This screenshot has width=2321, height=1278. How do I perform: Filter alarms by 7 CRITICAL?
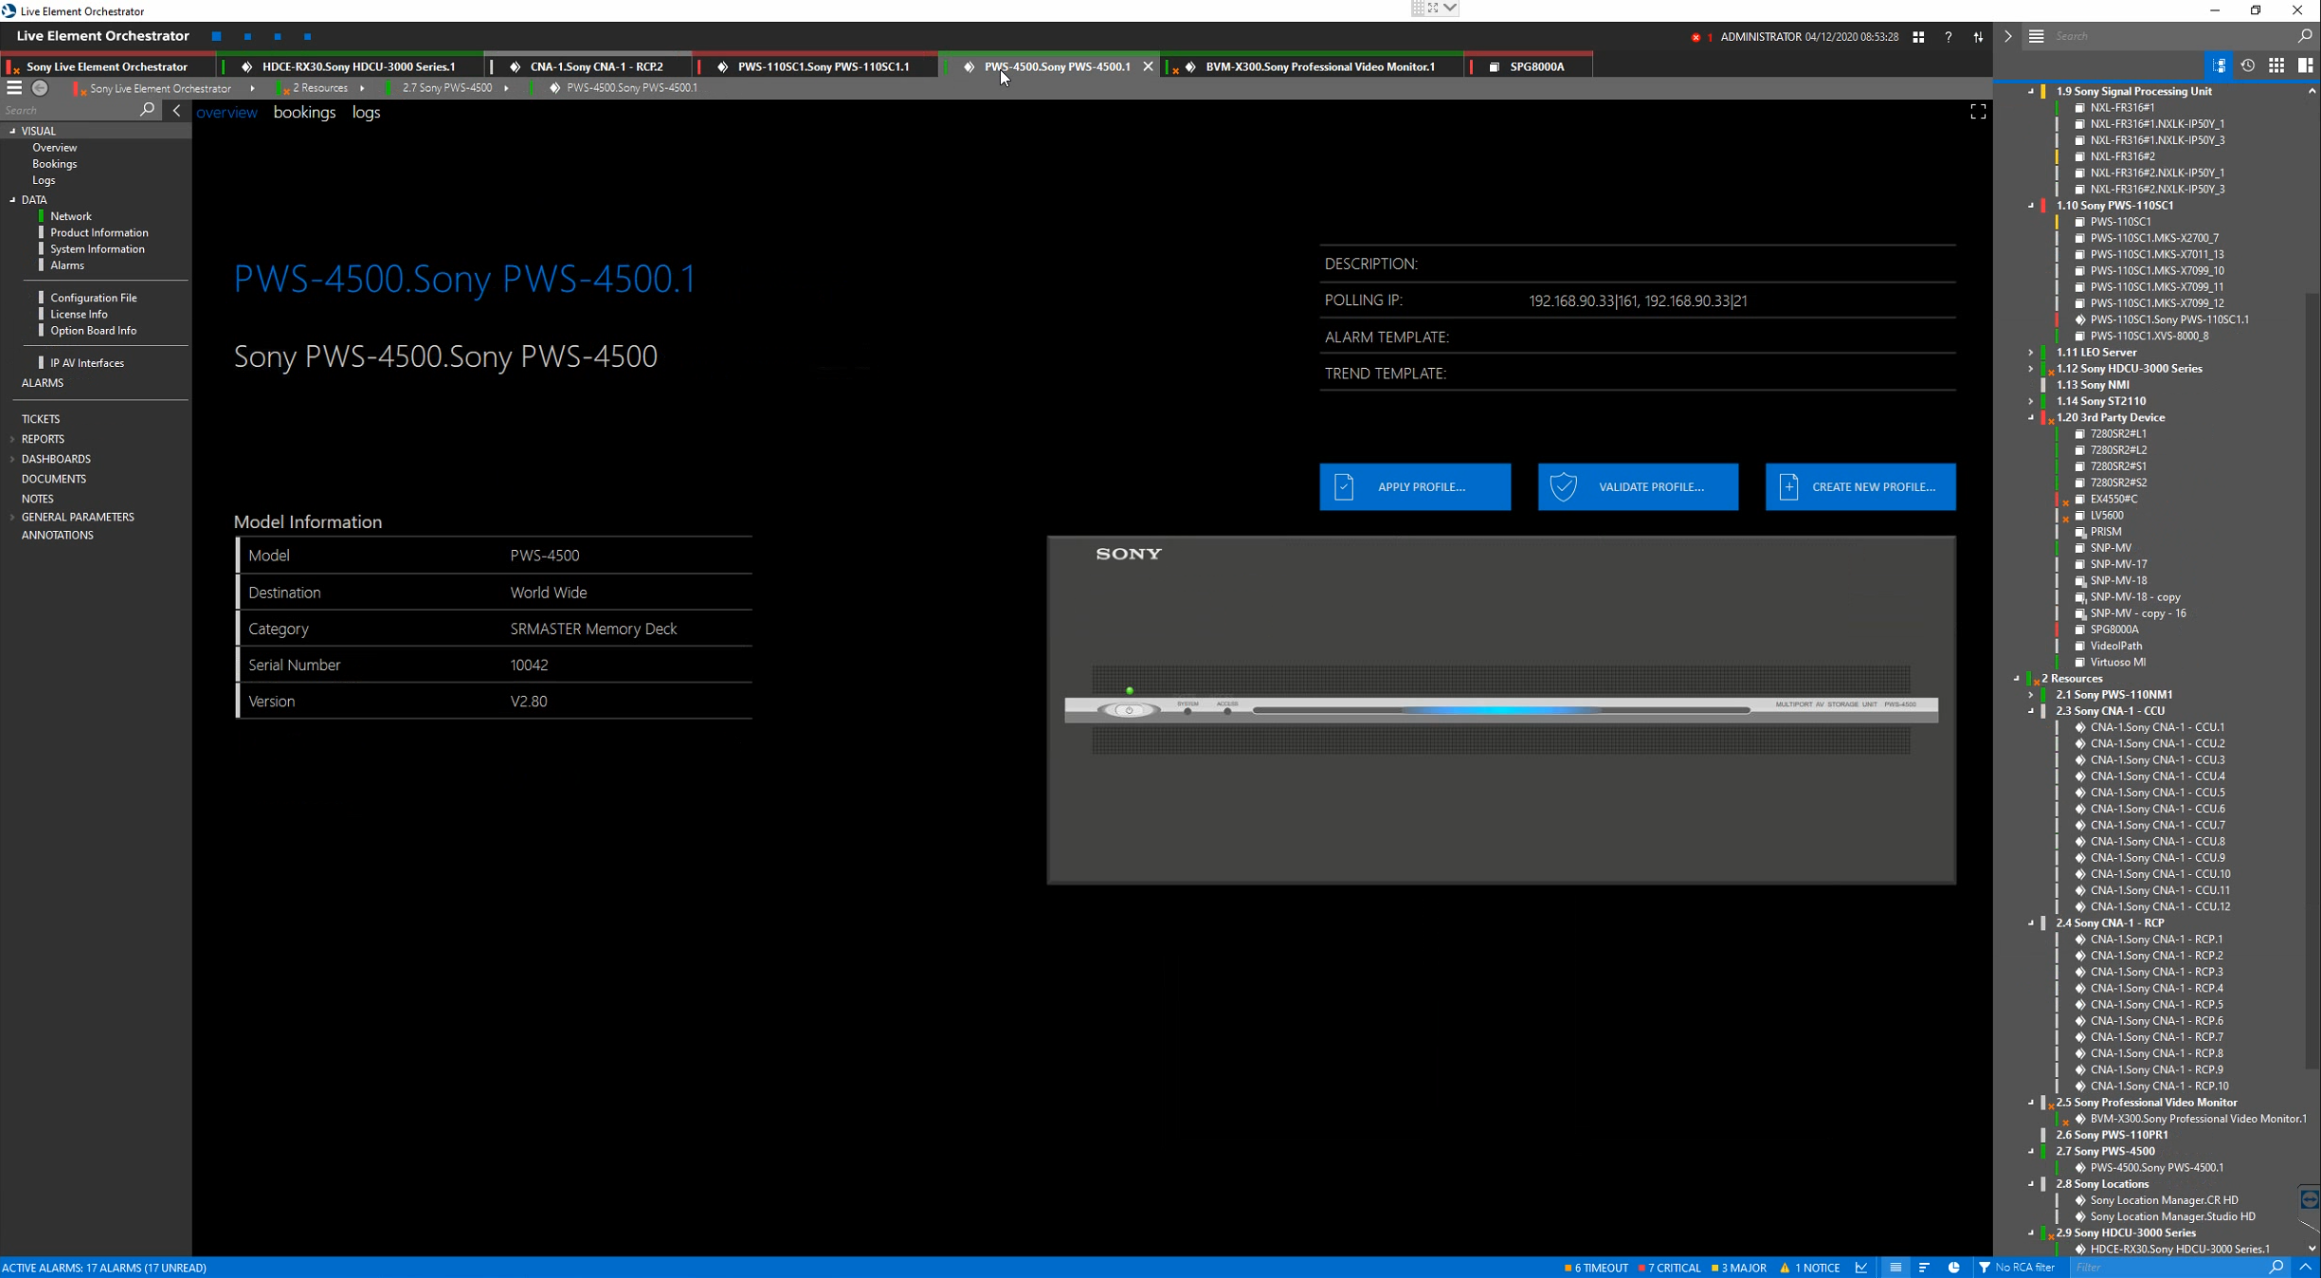tap(1669, 1267)
